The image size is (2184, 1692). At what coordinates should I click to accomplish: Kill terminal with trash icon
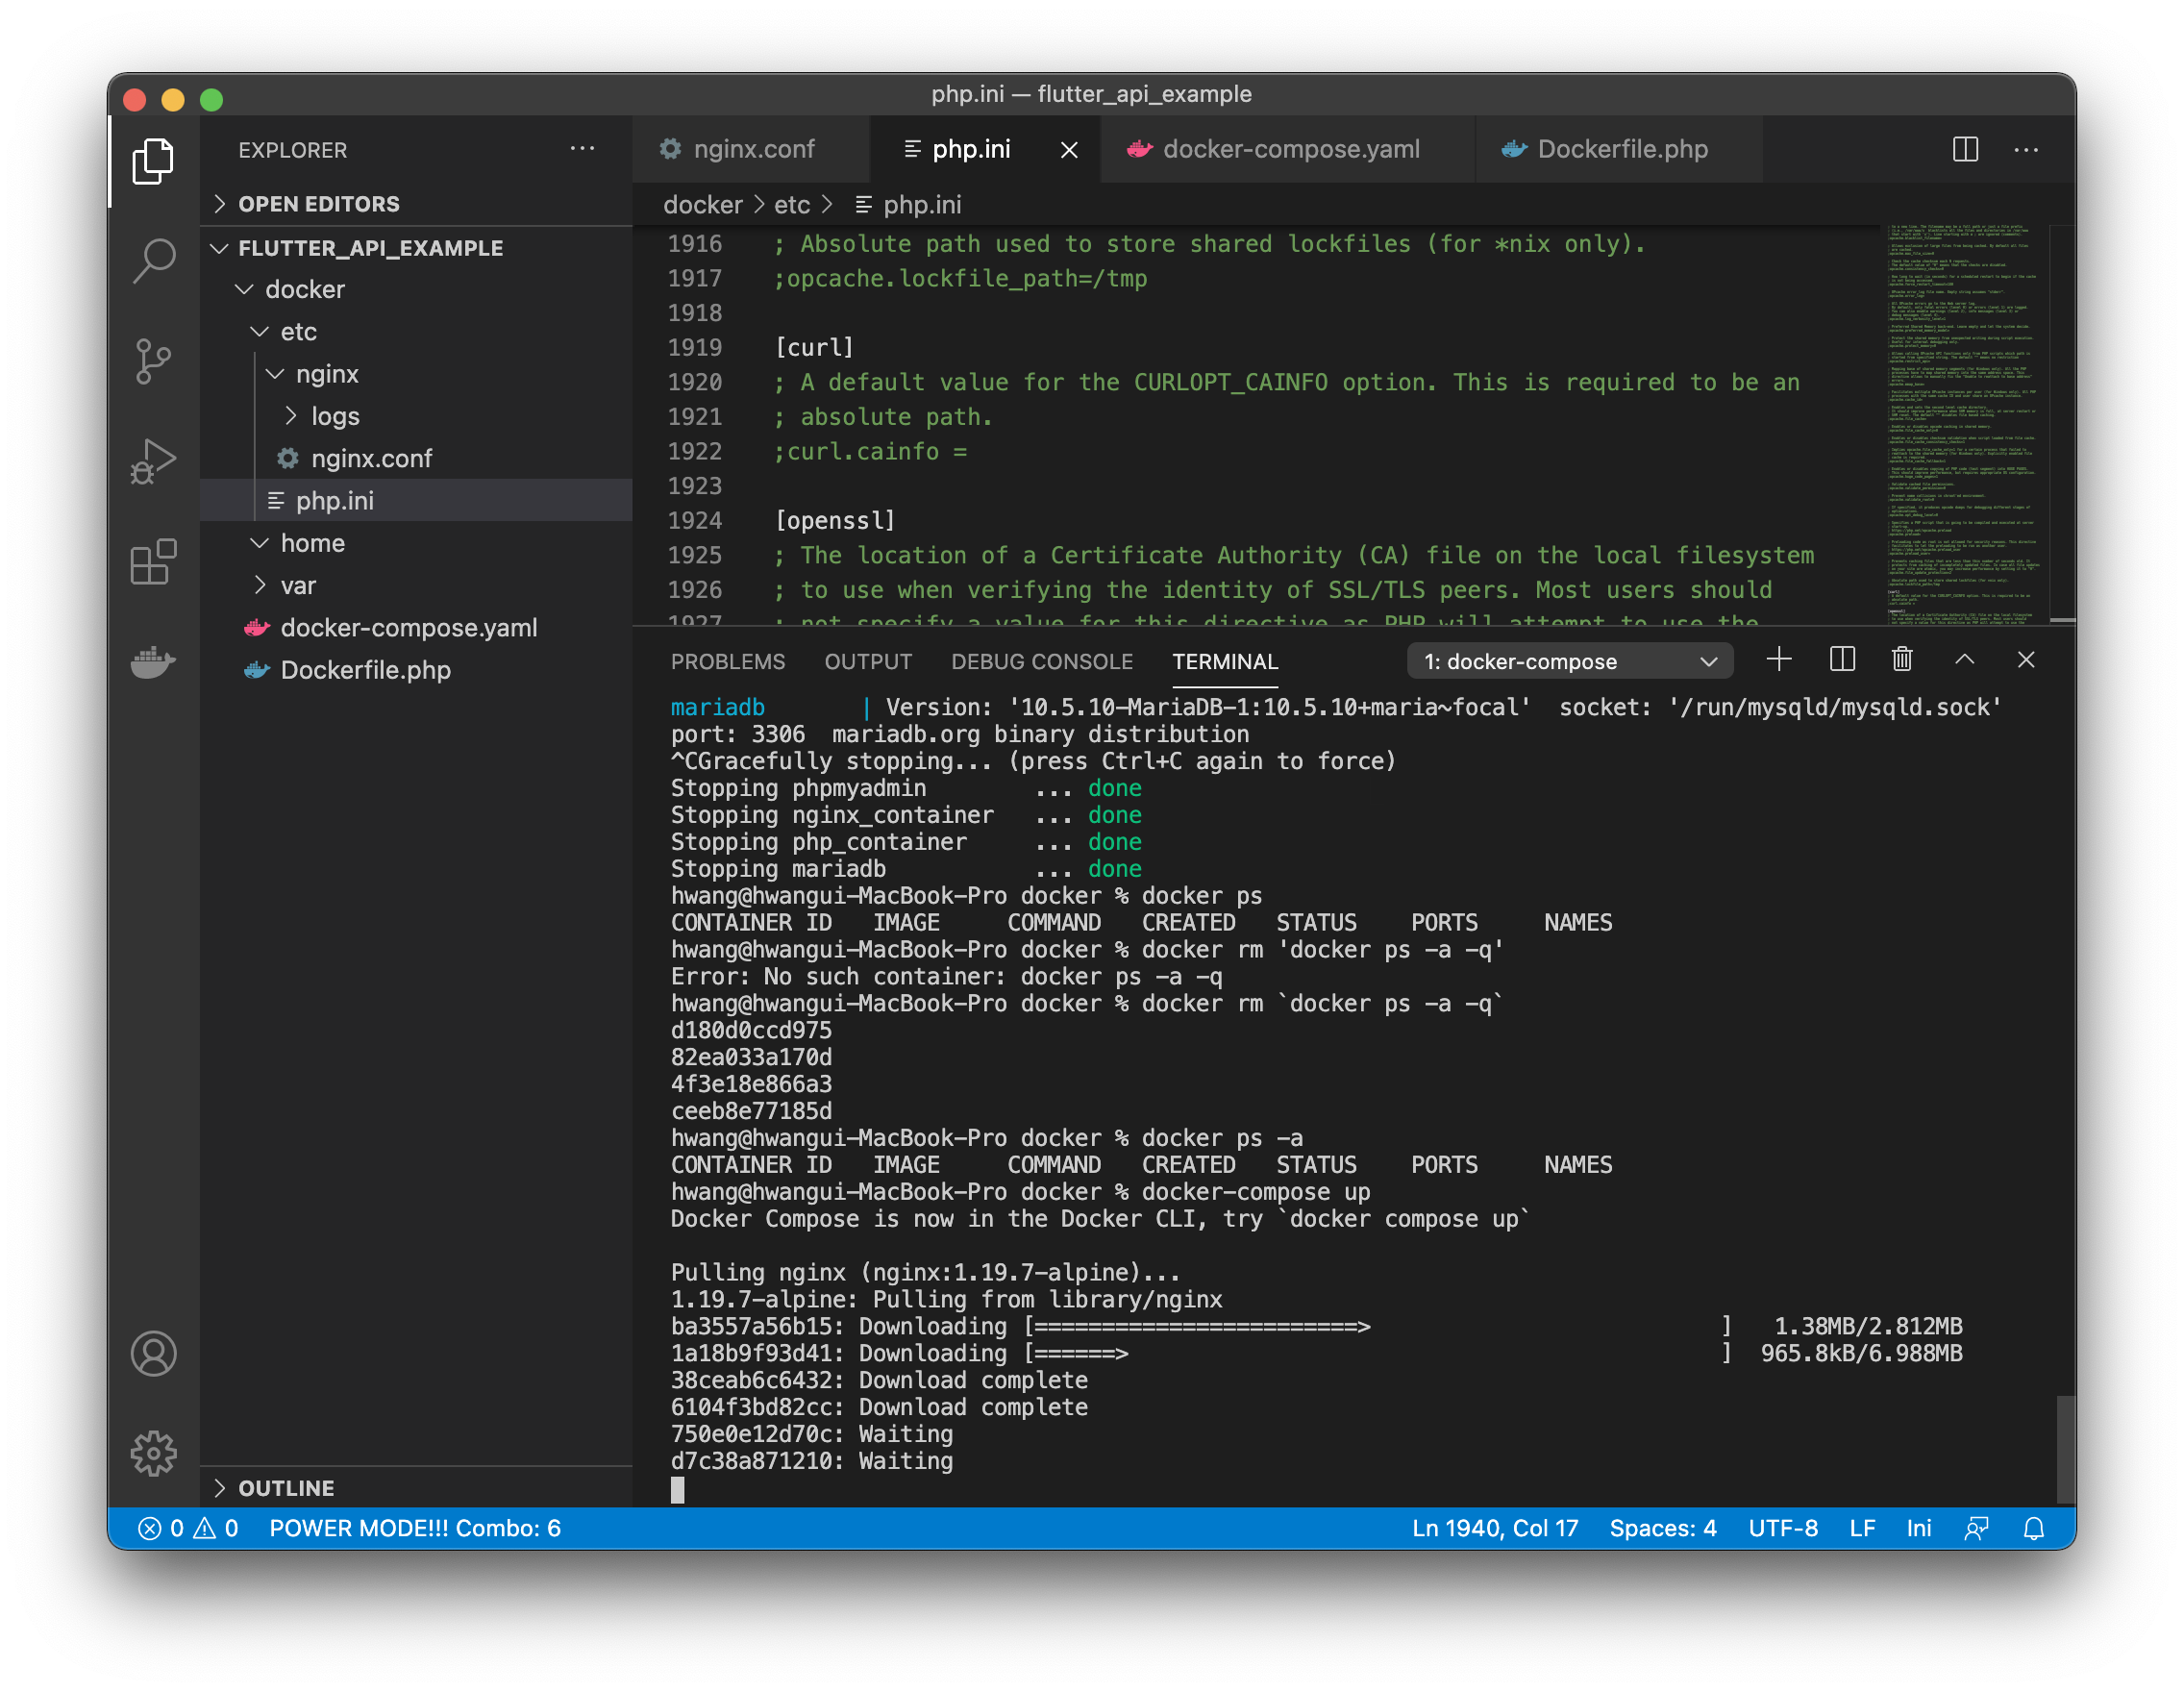[x=1902, y=660]
